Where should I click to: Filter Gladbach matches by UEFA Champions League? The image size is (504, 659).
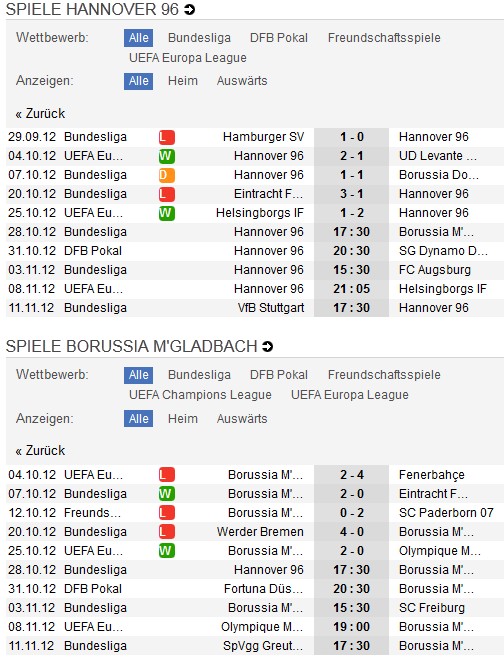point(201,395)
